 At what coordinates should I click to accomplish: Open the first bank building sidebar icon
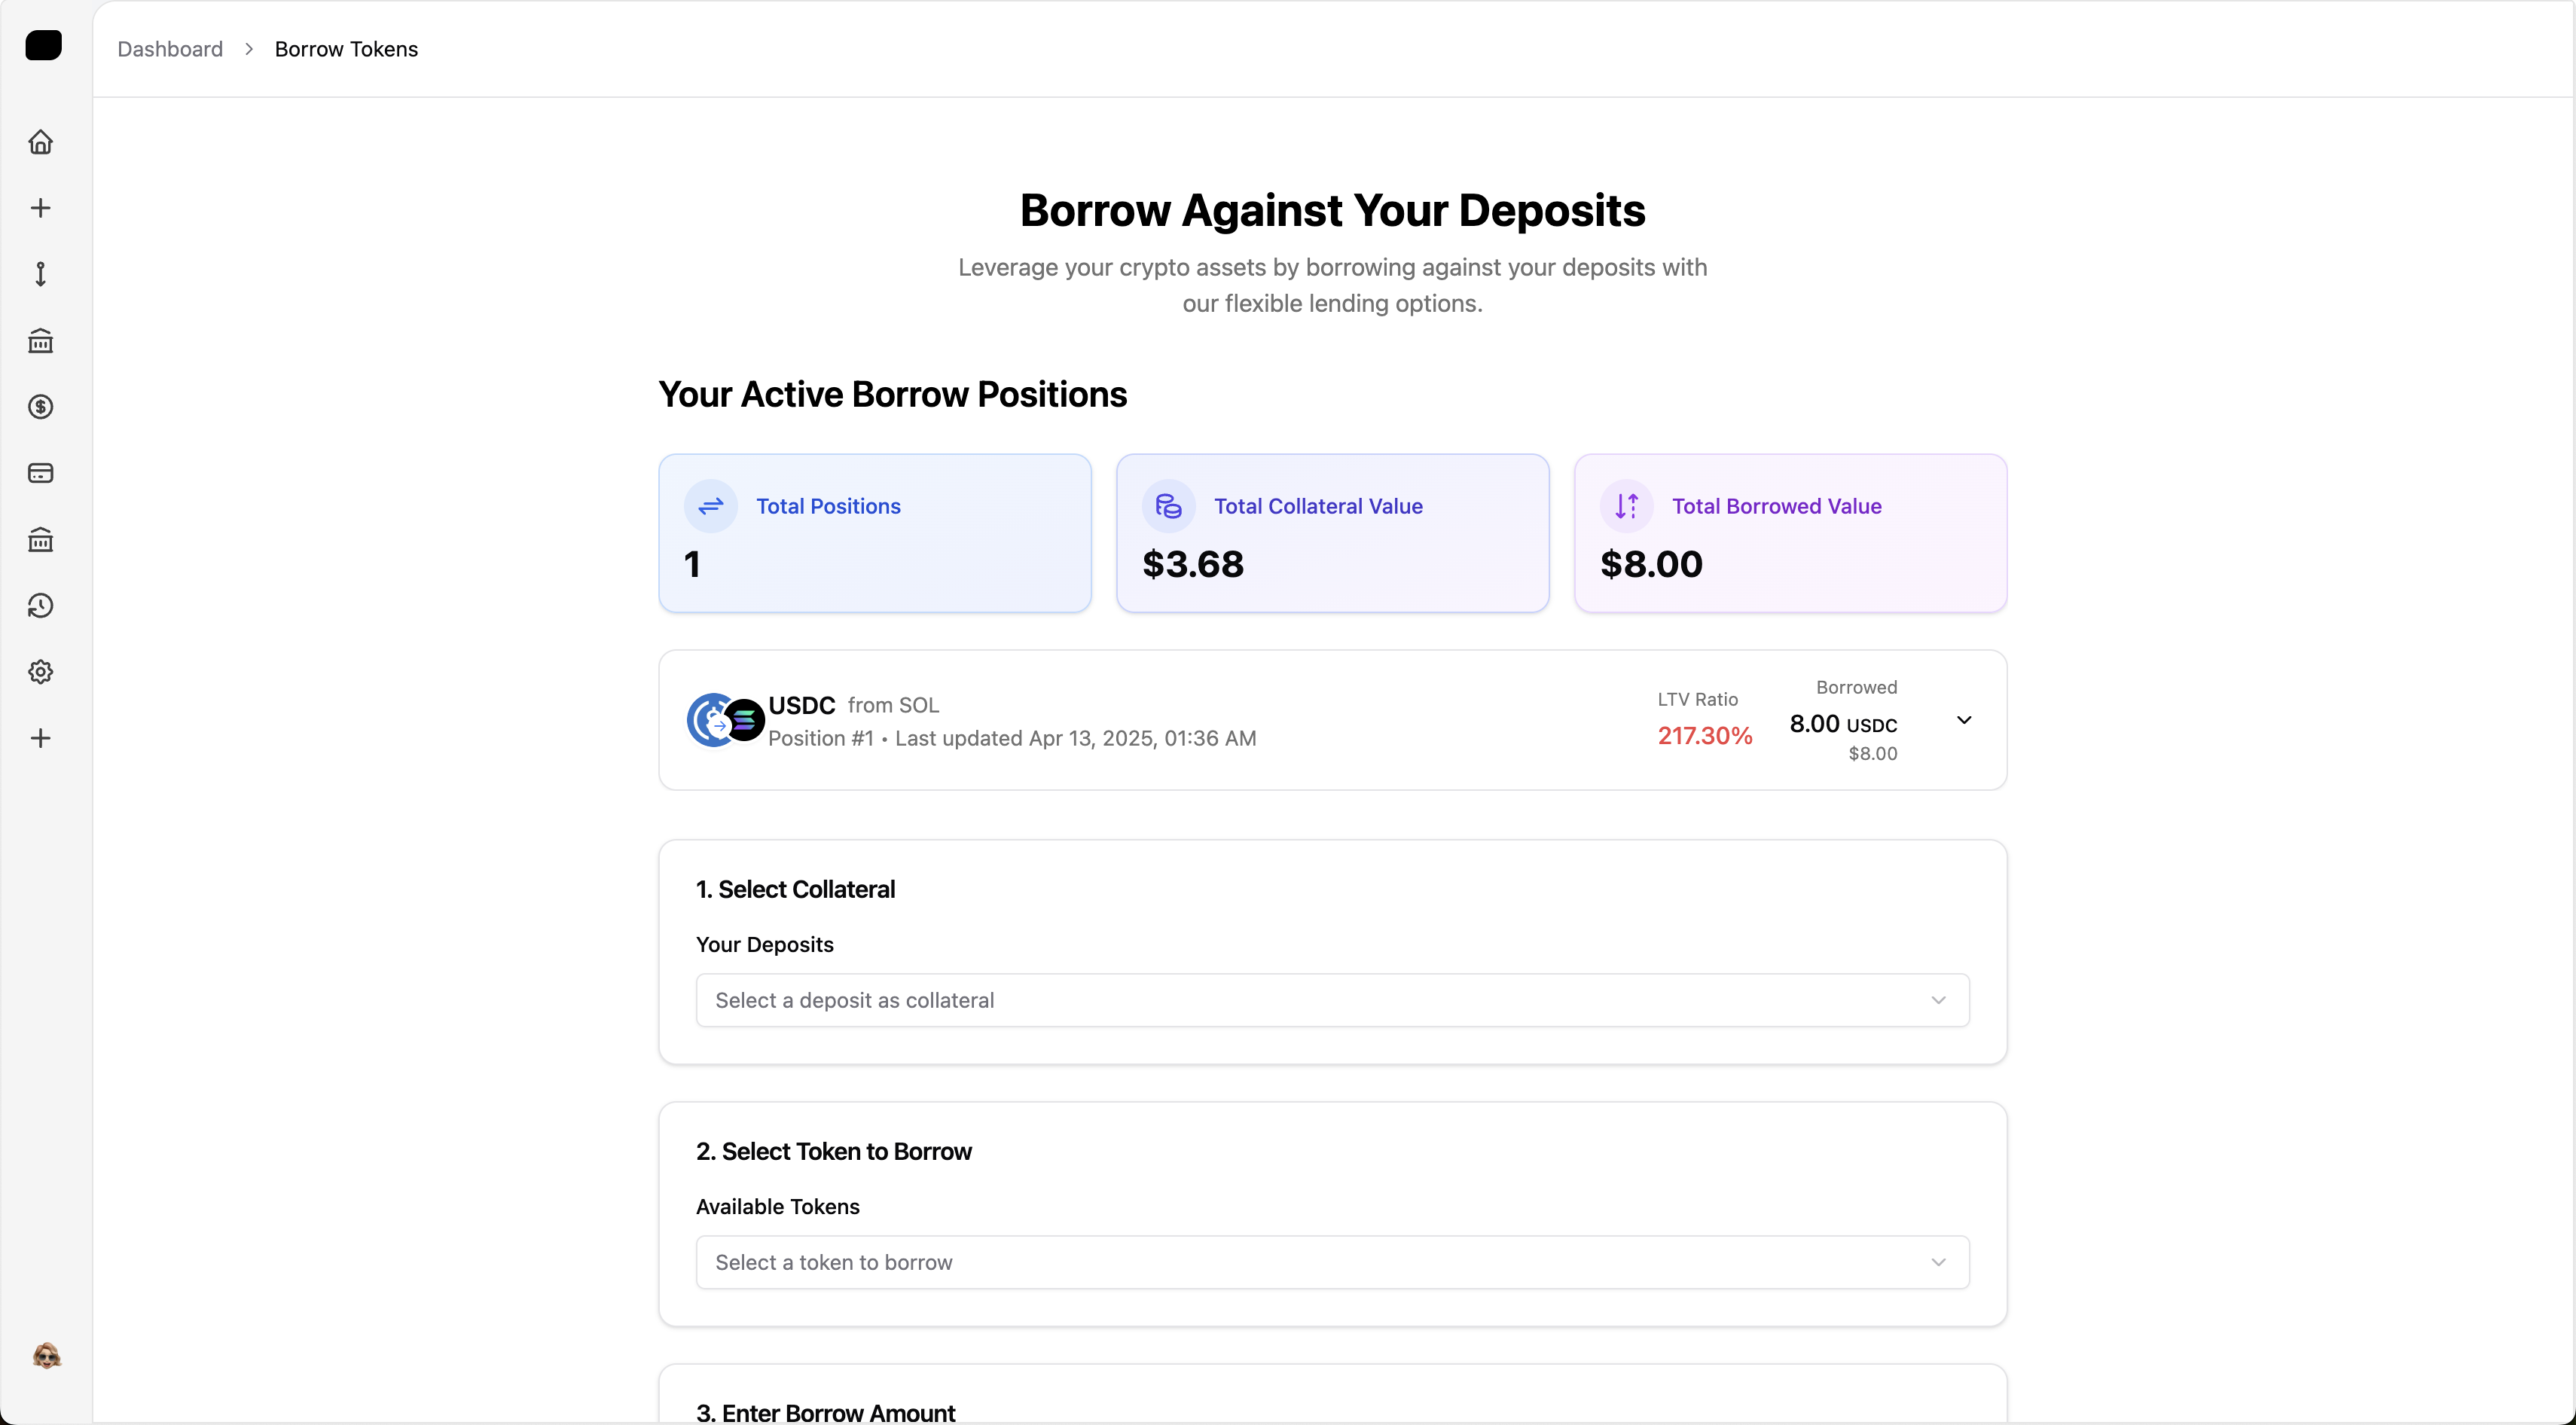[x=41, y=341]
